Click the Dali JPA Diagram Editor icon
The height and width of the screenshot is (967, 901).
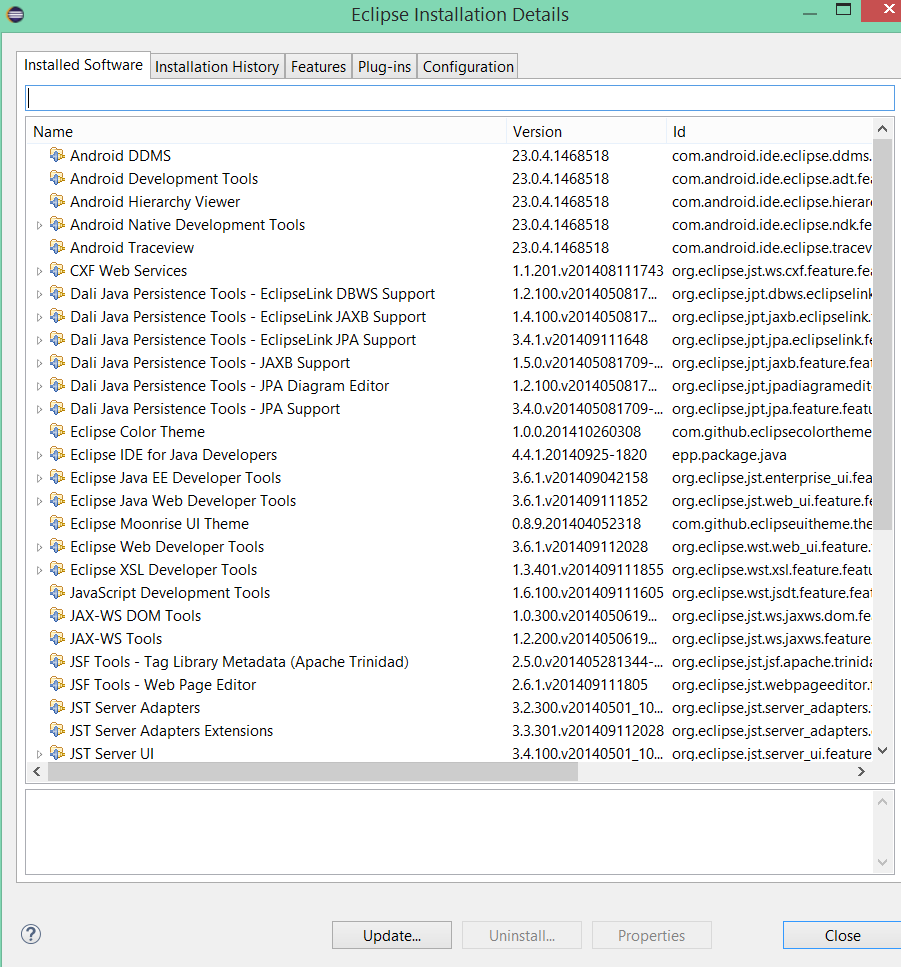tap(57, 385)
